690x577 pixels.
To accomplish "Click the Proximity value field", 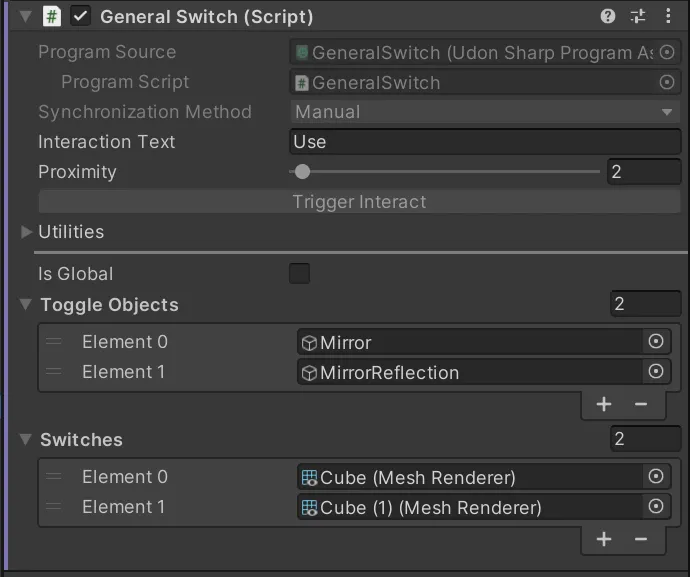I will (x=644, y=172).
